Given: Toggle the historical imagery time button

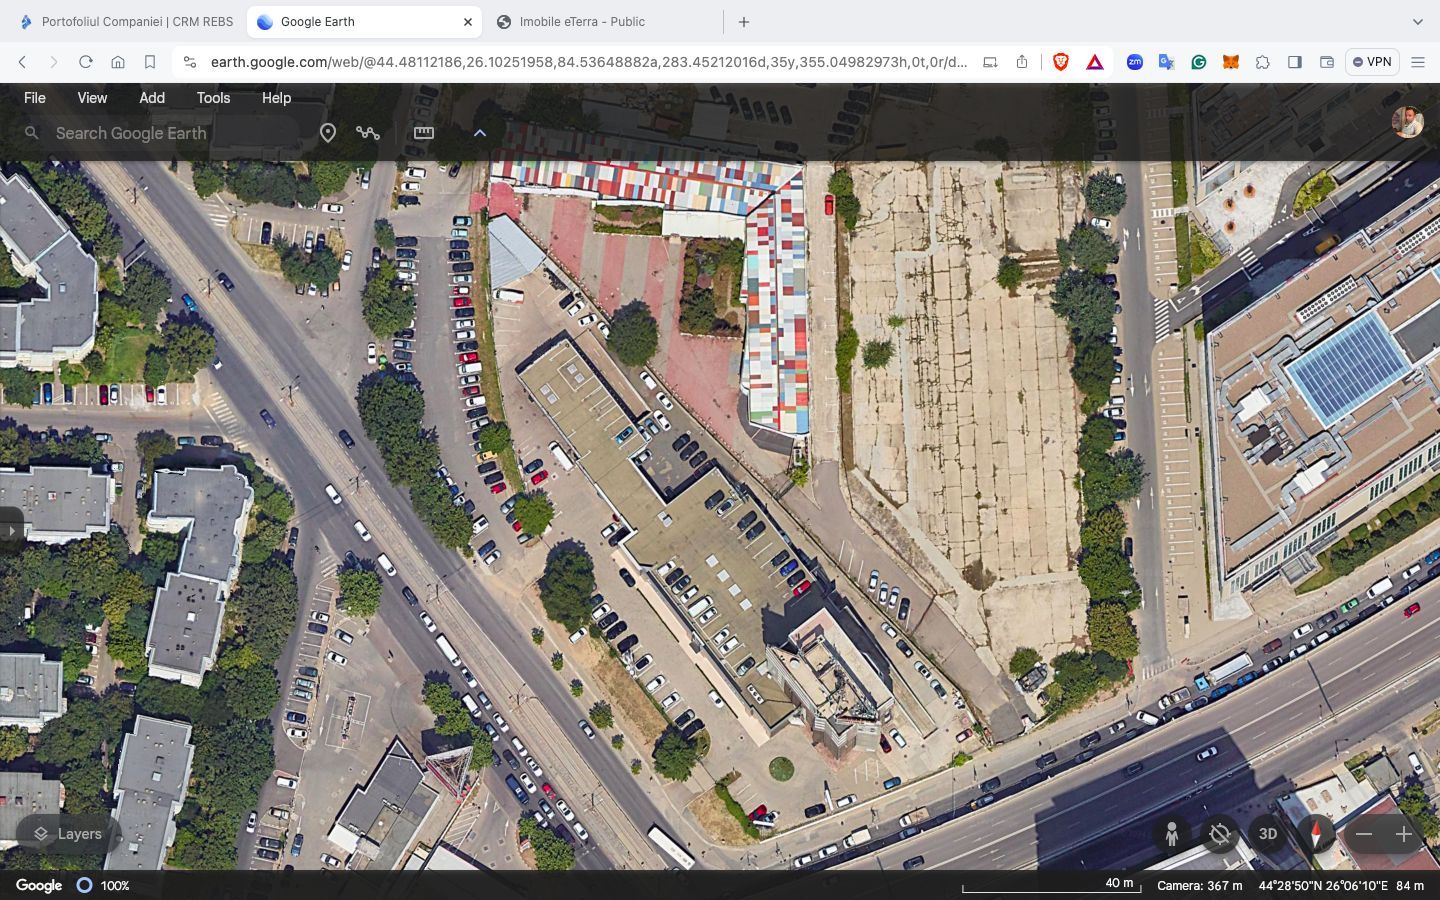Looking at the screenshot, I should 1219,834.
